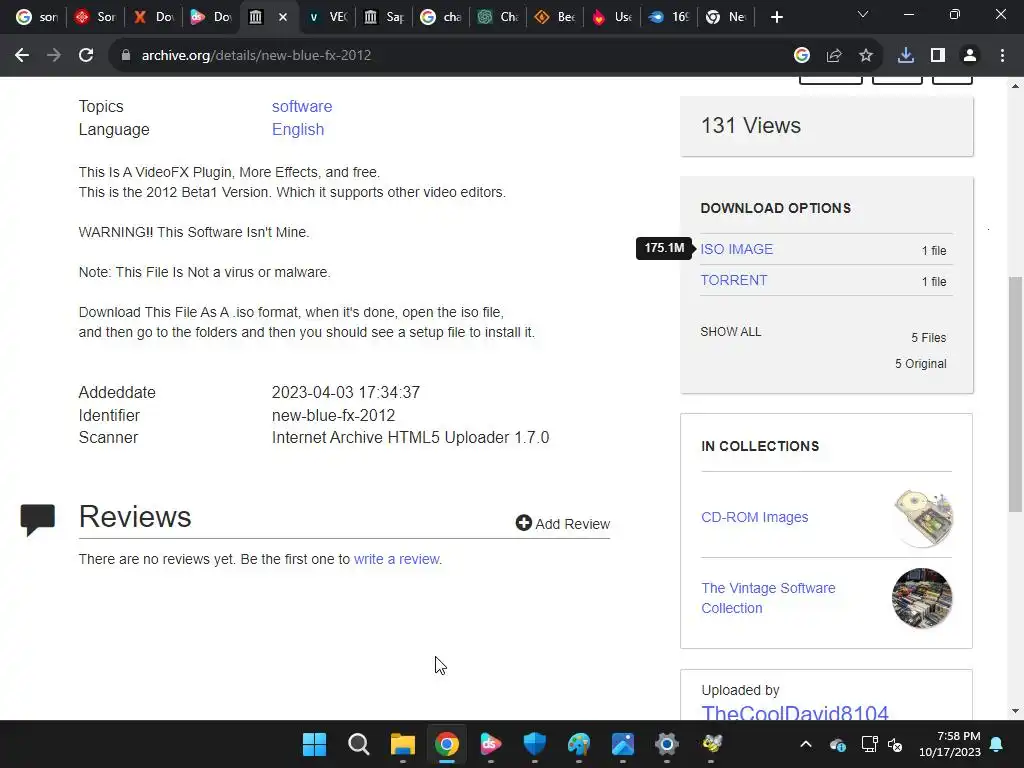Switch to the 'Ch' ChatGPT tab

tap(498, 17)
